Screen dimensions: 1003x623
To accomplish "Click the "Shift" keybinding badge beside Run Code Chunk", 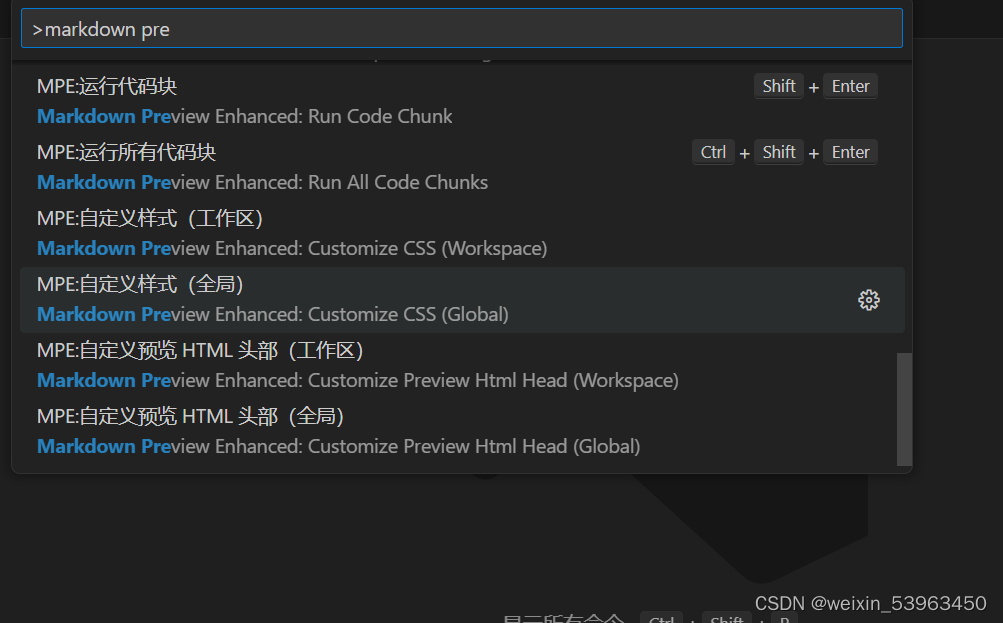I will (778, 86).
